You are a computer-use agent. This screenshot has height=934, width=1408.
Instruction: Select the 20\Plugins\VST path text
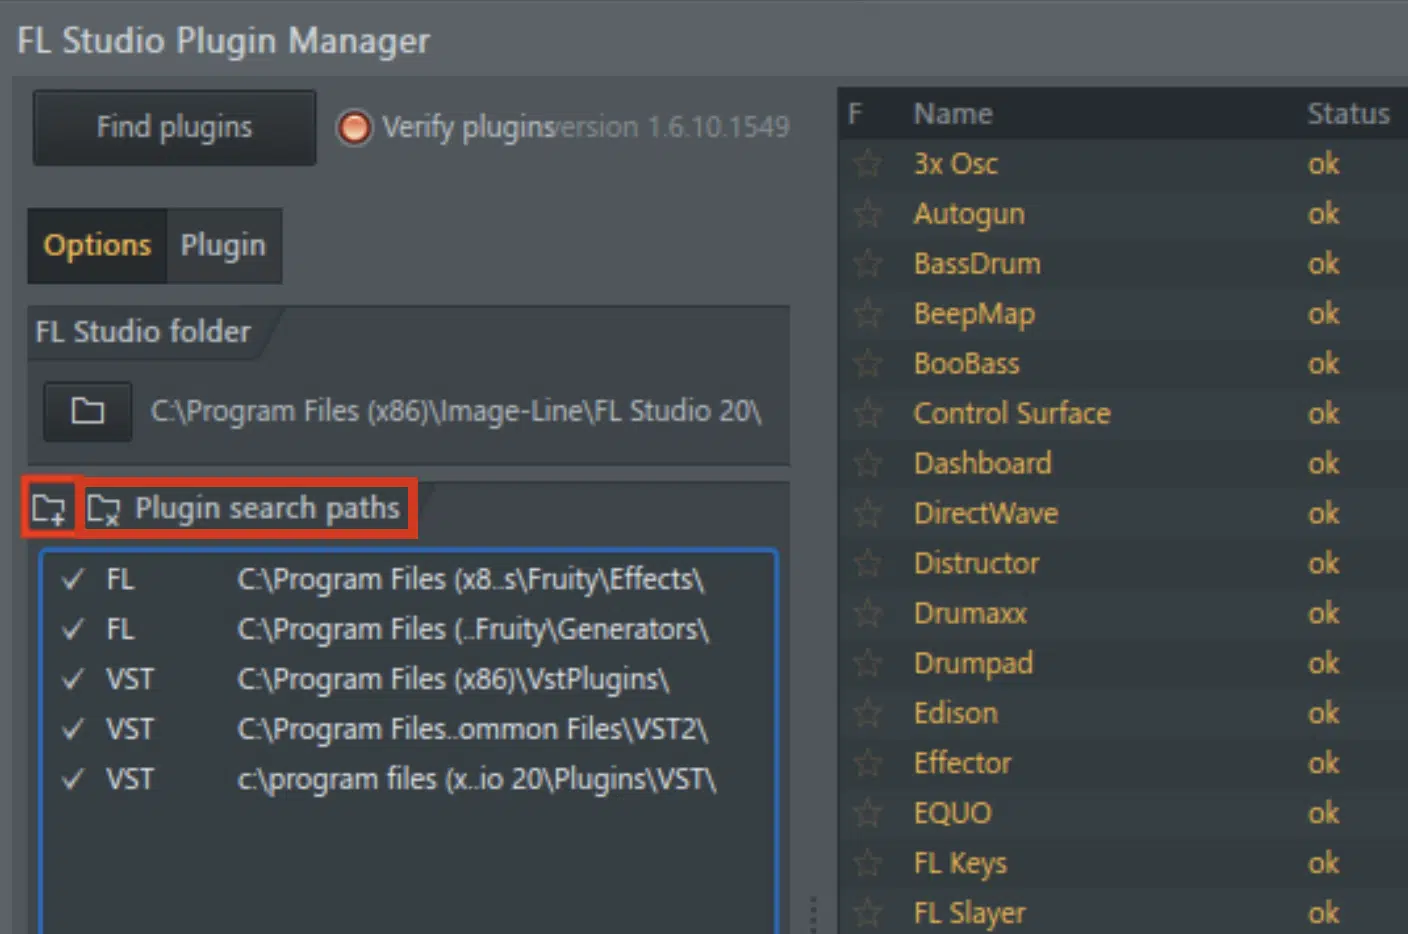click(x=477, y=780)
